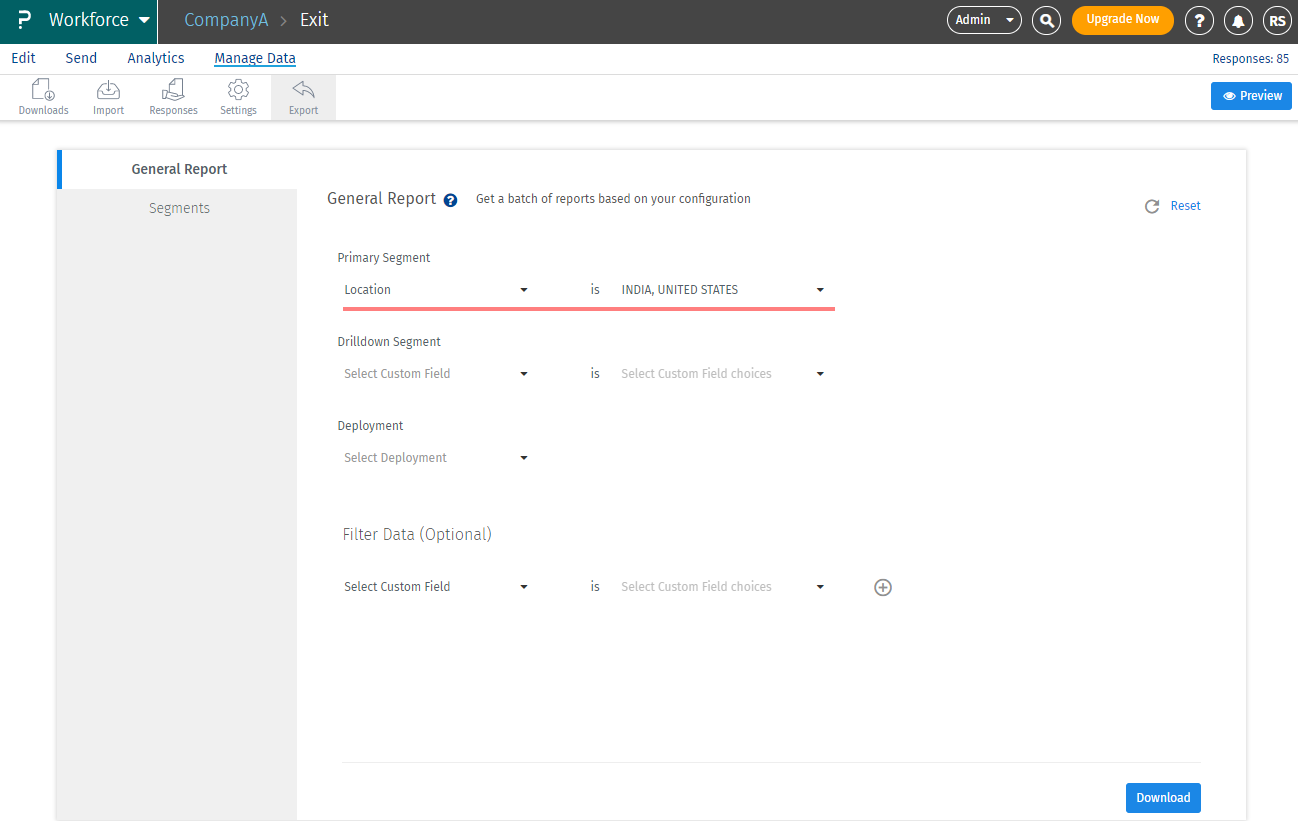This screenshot has width=1298, height=821.
Task: Open the search magnifier in the top bar
Action: click(1046, 20)
